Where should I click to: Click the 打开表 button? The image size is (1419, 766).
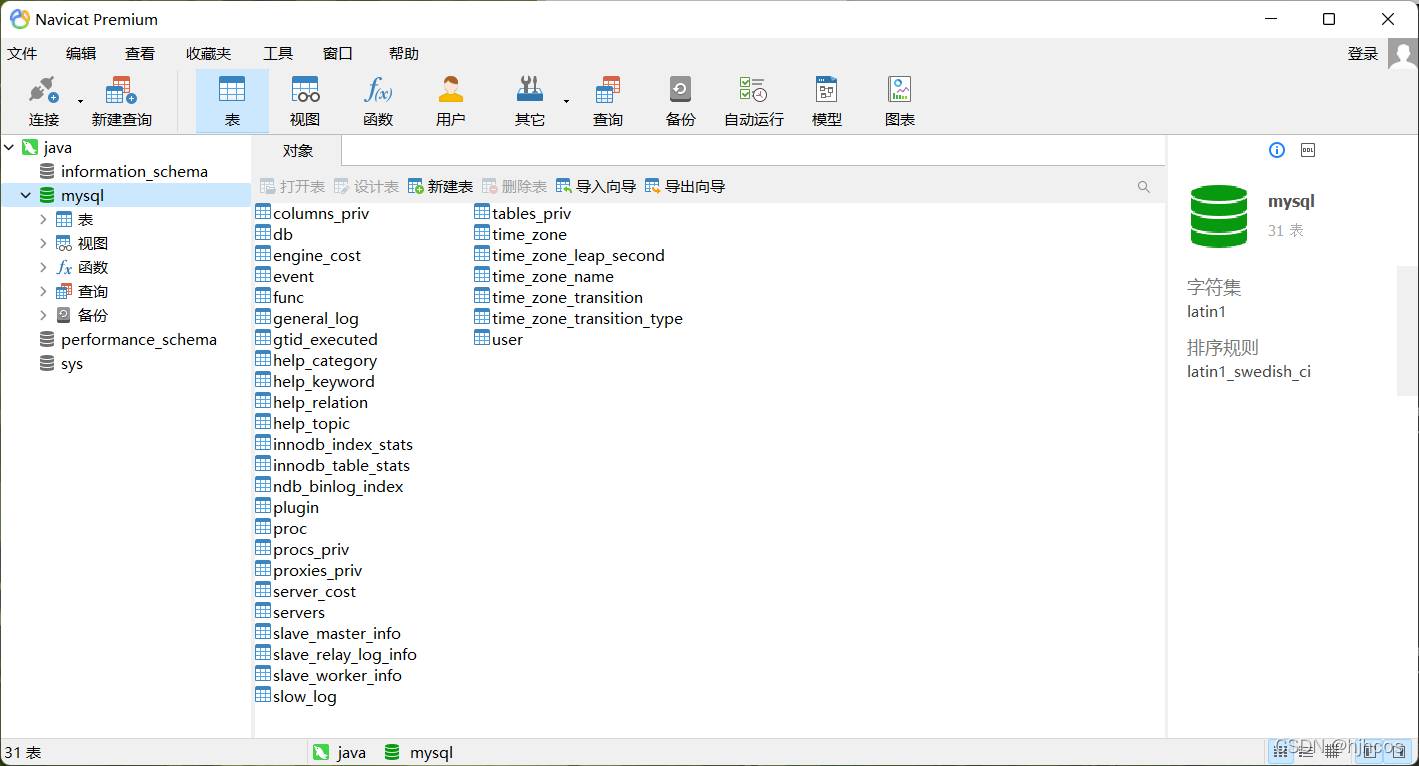pos(292,187)
